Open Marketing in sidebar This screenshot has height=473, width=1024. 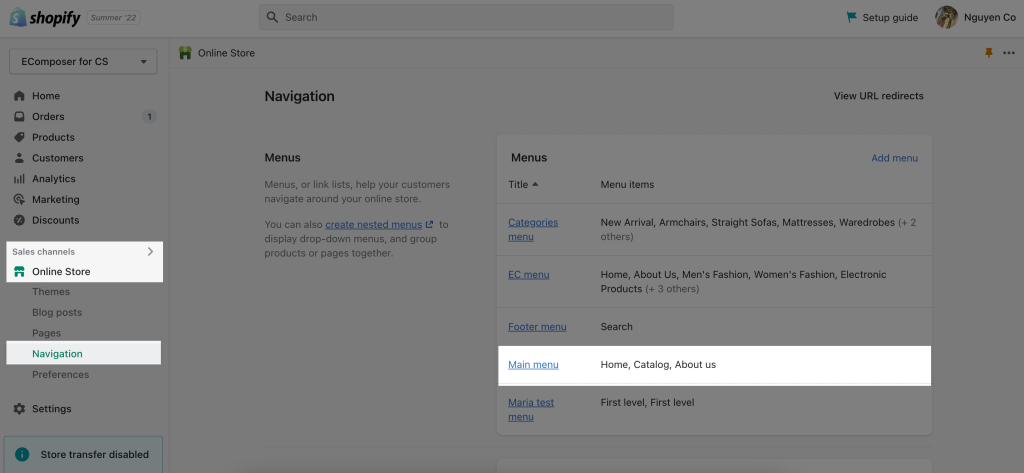[x=56, y=200]
